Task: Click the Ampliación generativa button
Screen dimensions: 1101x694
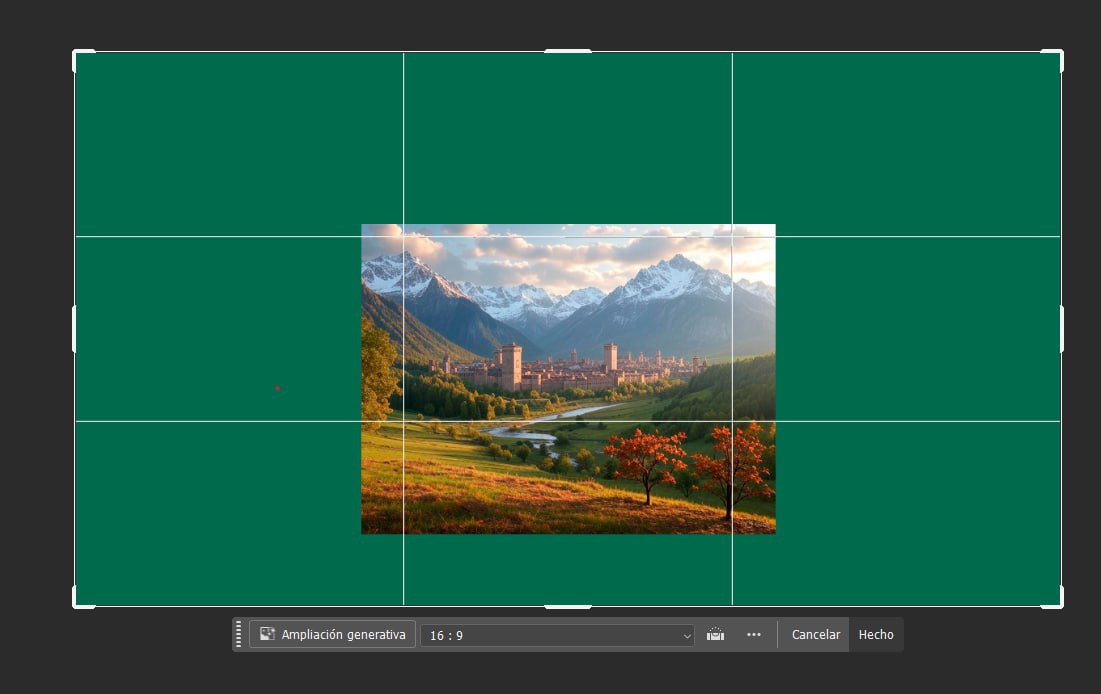Action: [x=332, y=634]
